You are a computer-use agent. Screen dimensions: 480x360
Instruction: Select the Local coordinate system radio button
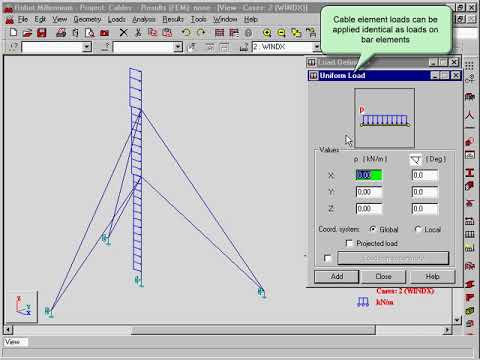(x=418, y=229)
